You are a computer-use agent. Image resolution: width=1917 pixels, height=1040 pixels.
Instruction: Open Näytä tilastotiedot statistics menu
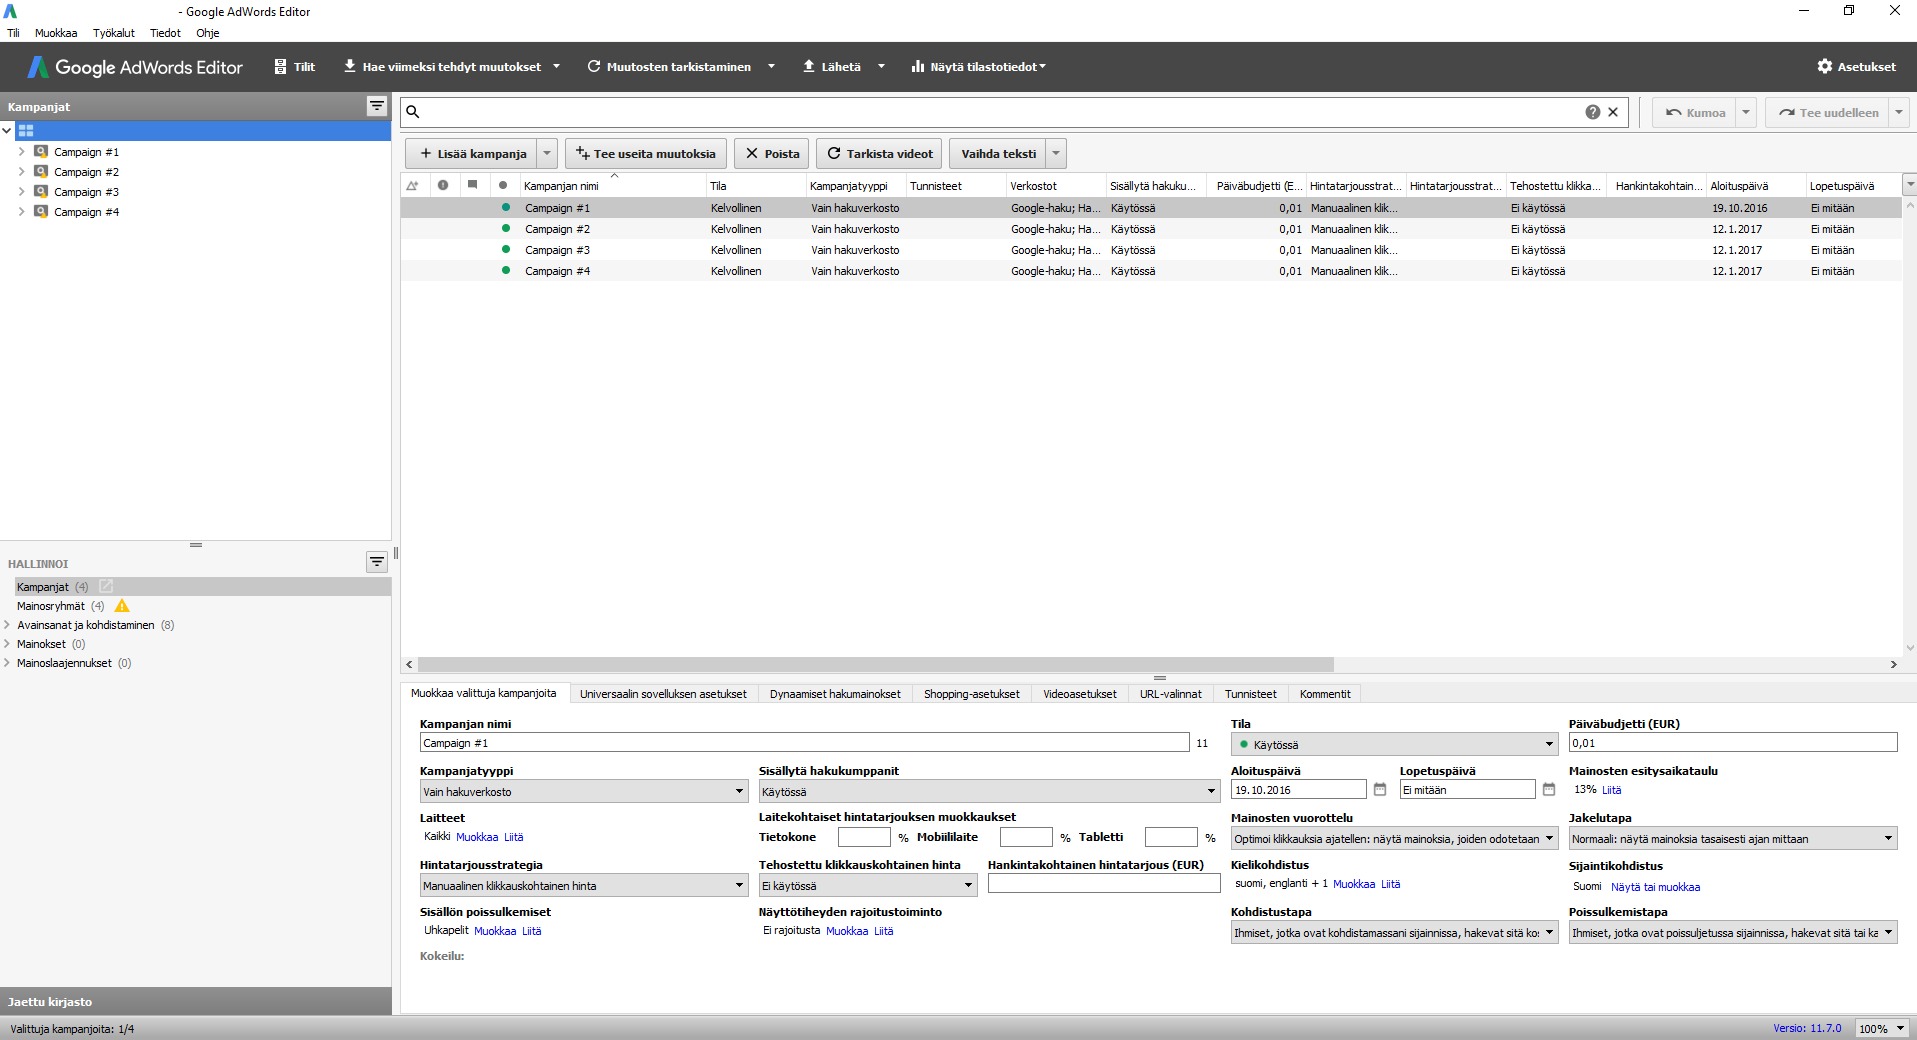[978, 67]
